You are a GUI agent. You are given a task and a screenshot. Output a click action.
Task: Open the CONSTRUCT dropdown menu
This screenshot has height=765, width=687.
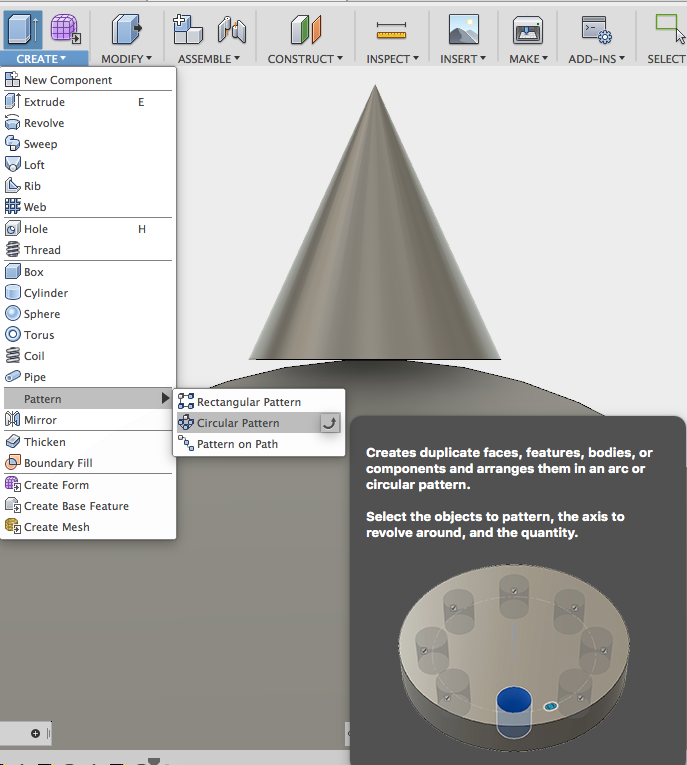tap(305, 59)
